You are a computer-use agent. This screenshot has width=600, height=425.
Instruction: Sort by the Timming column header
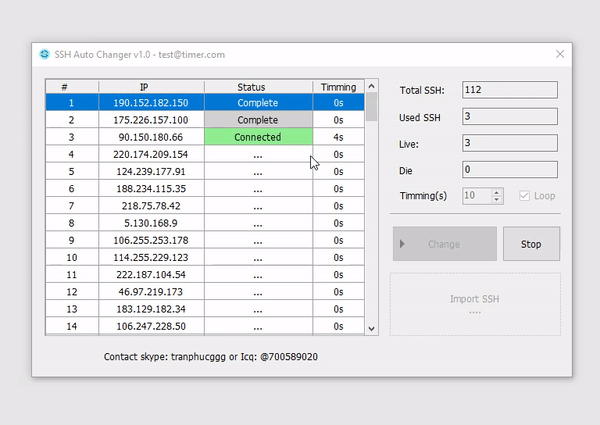[338, 87]
